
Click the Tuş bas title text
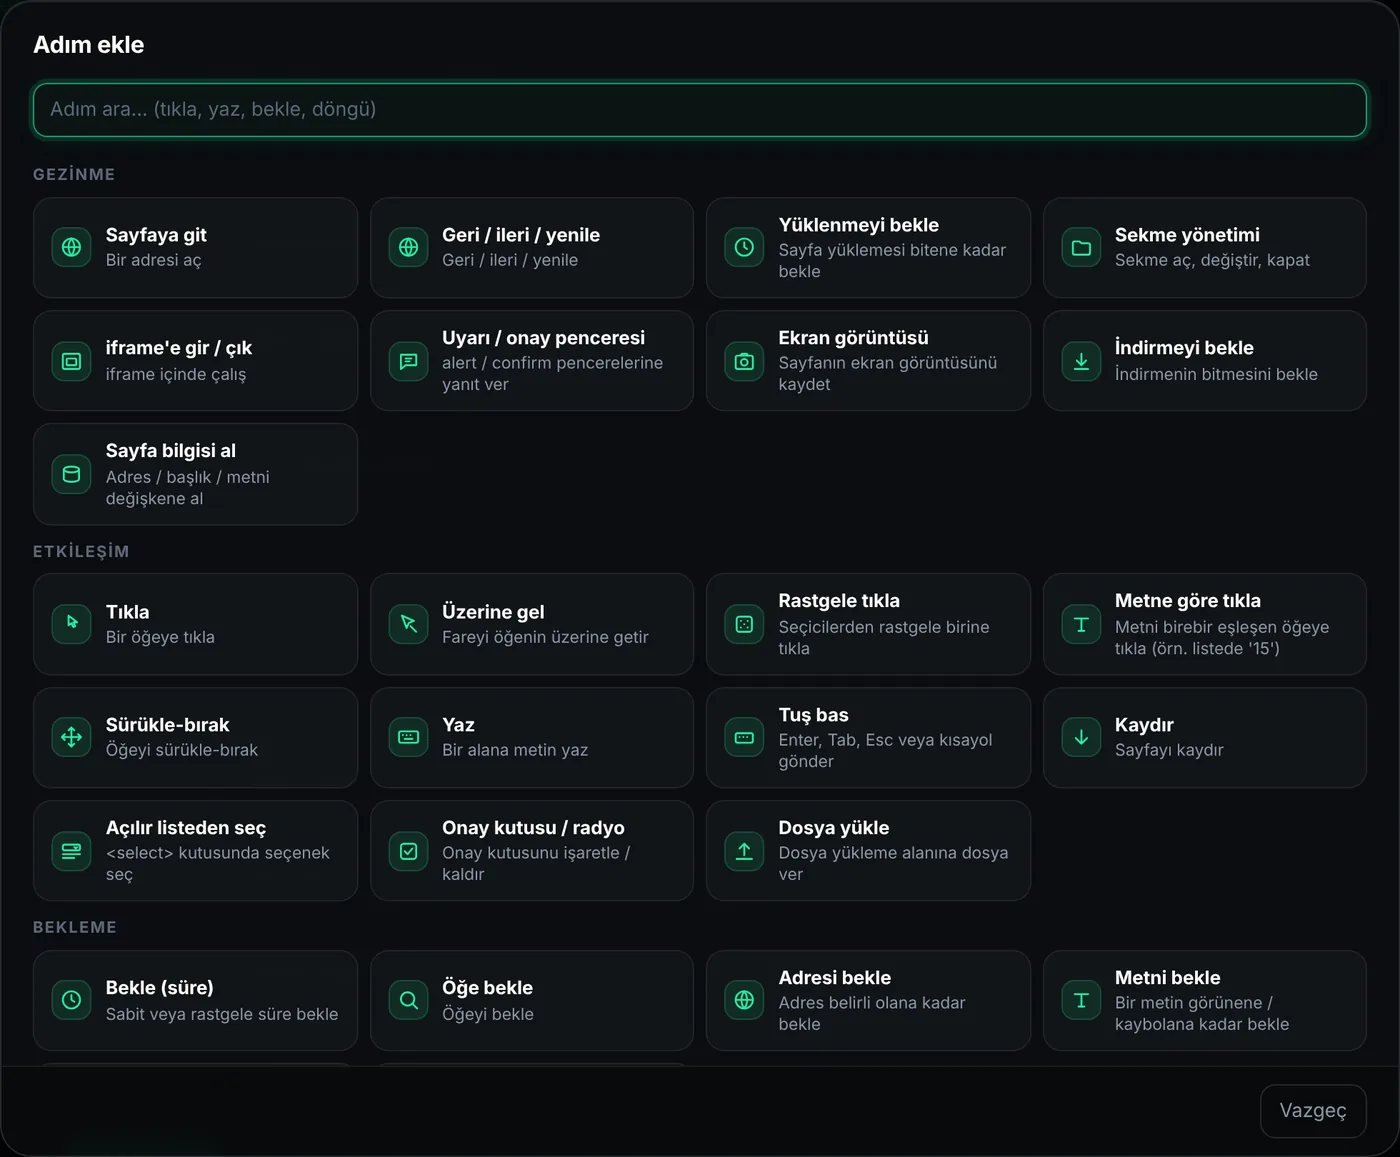click(x=814, y=715)
